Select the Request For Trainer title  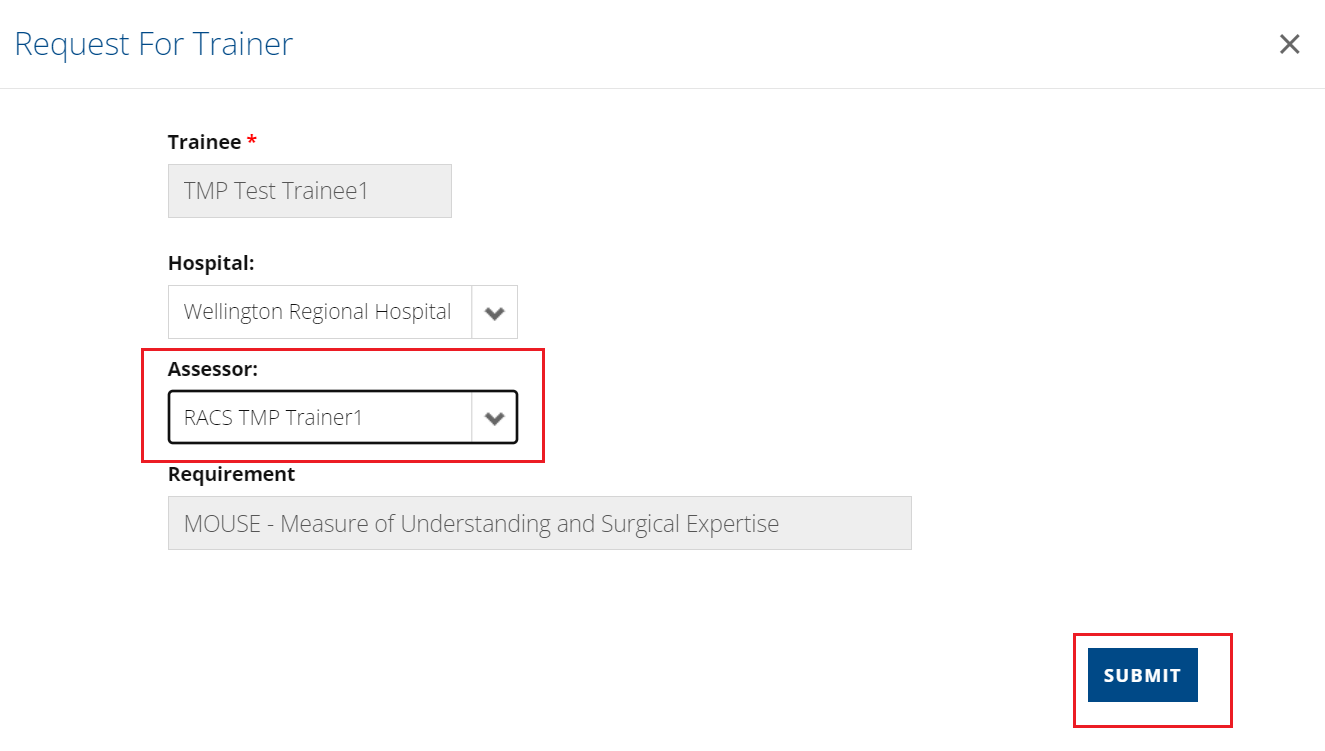coord(153,44)
